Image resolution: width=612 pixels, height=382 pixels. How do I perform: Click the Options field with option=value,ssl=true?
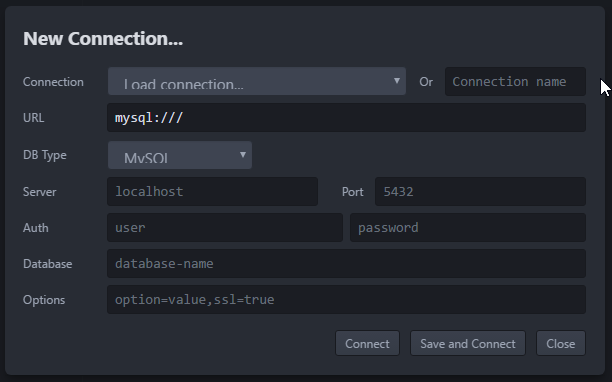point(347,299)
